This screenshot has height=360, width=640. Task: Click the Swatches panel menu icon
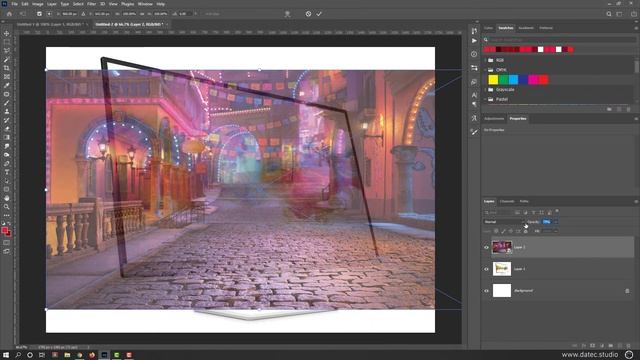tap(636, 28)
